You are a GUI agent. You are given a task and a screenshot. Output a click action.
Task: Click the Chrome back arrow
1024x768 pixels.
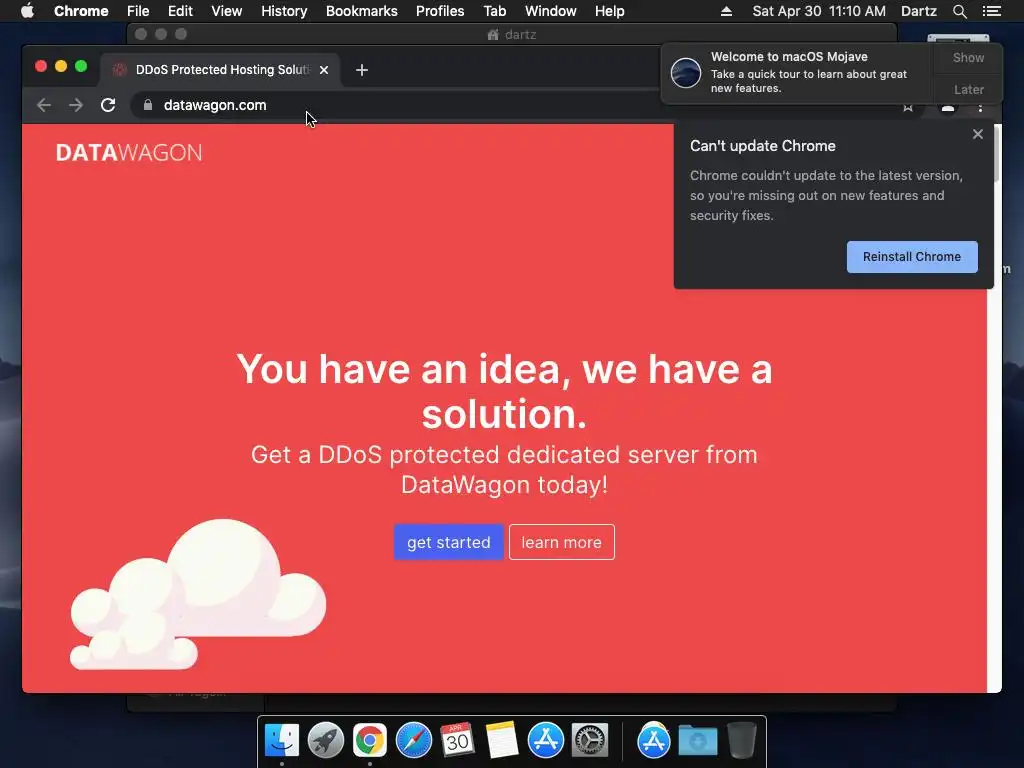click(x=44, y=105)
